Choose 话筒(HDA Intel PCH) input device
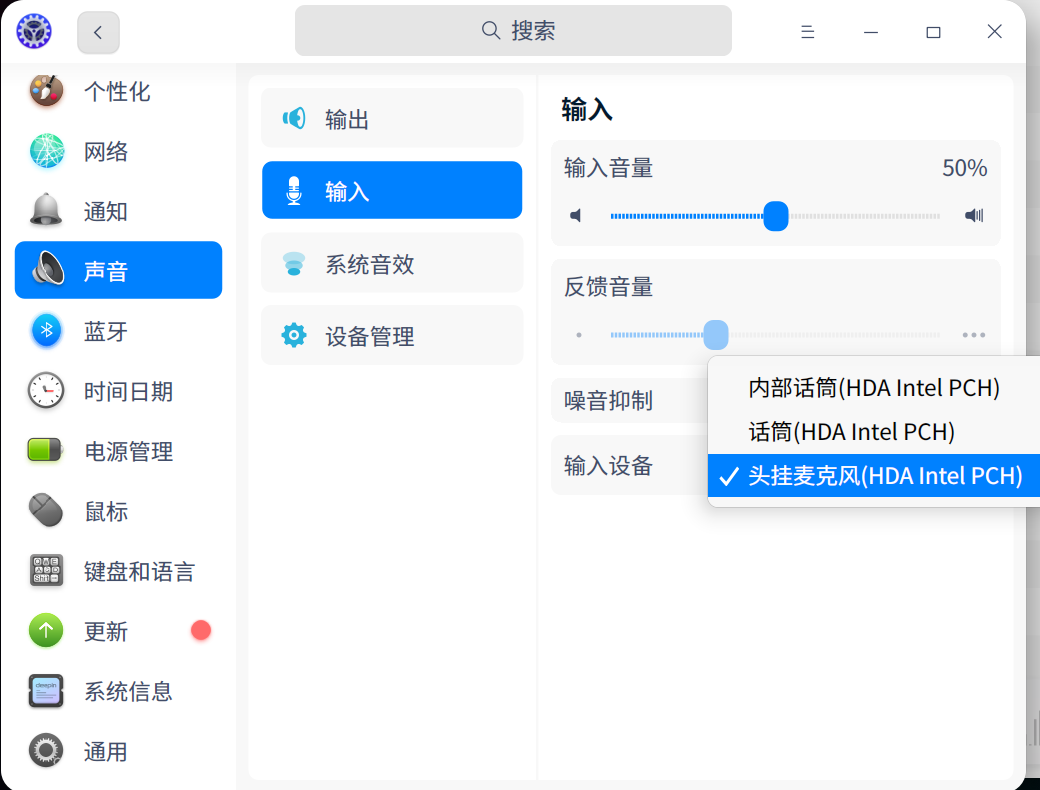 [851, 432]
